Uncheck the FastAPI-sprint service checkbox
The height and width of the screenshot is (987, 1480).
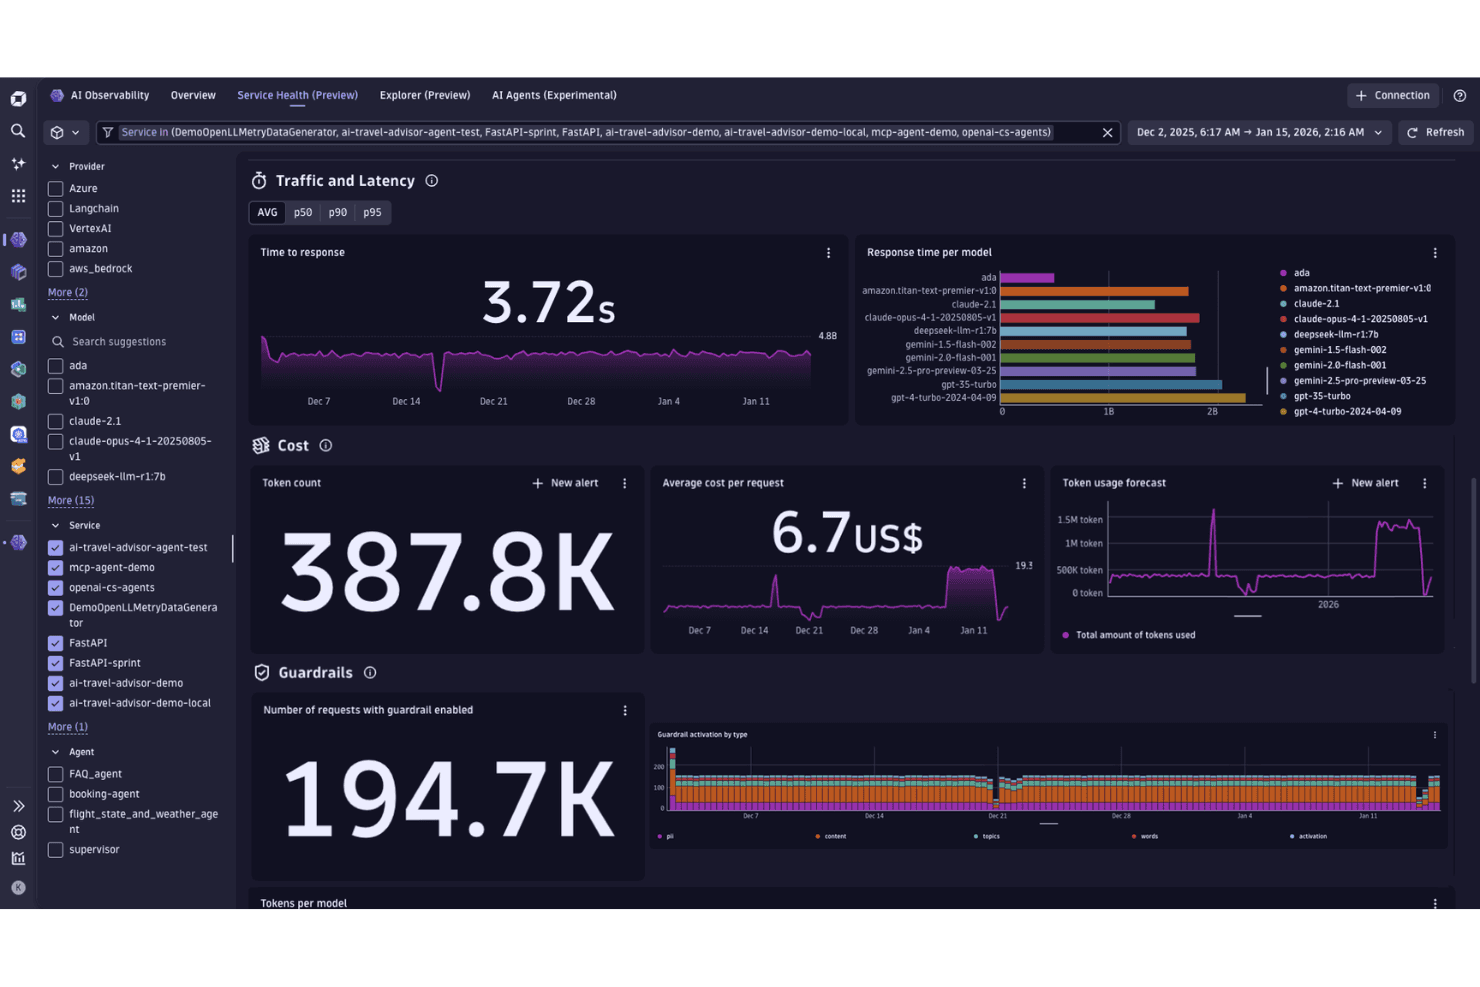pyautogui.click(x=56, y=663)
